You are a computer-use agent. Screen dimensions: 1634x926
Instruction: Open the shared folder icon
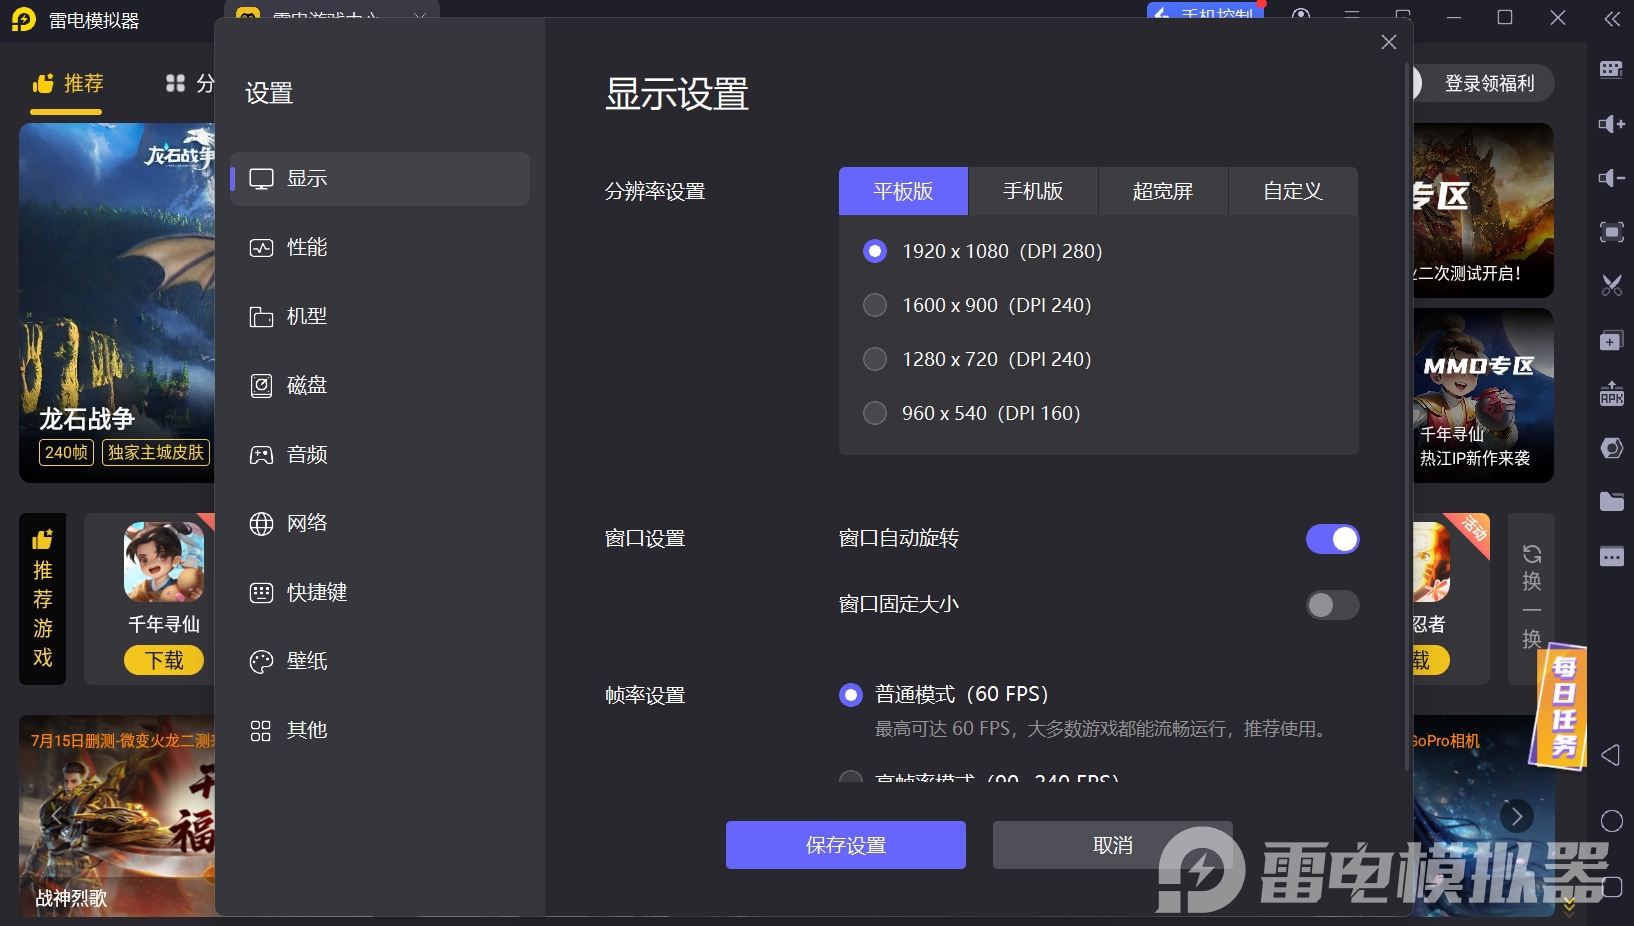coord(1611,502)
